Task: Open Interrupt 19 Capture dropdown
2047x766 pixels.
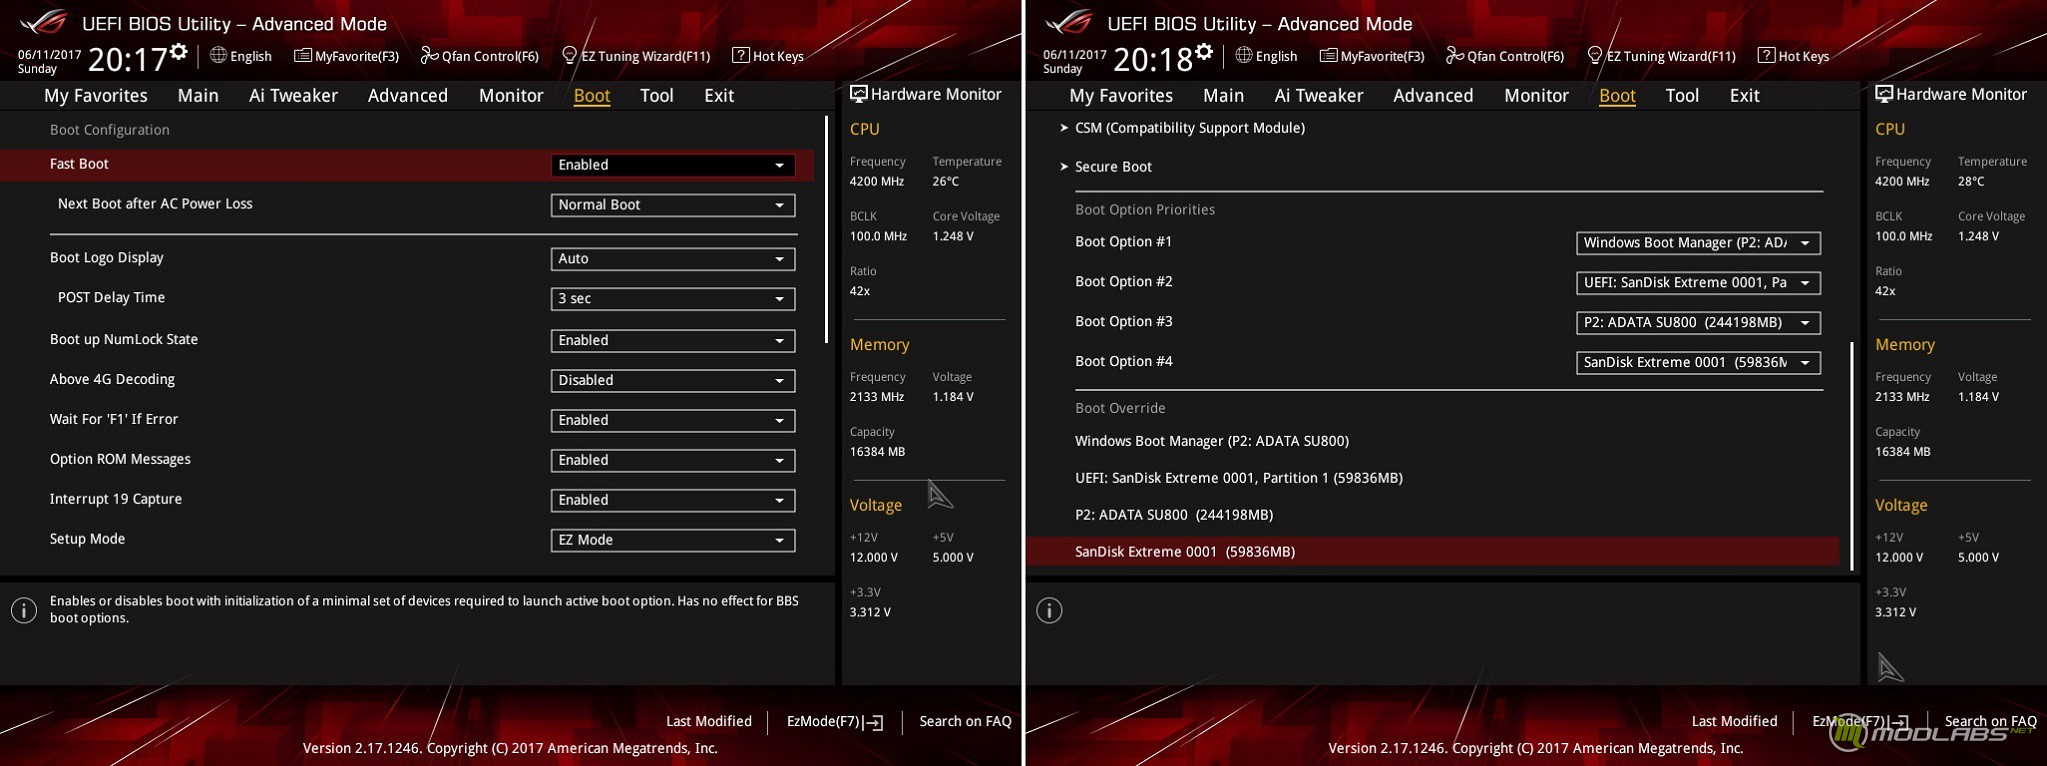Action: 673,501
